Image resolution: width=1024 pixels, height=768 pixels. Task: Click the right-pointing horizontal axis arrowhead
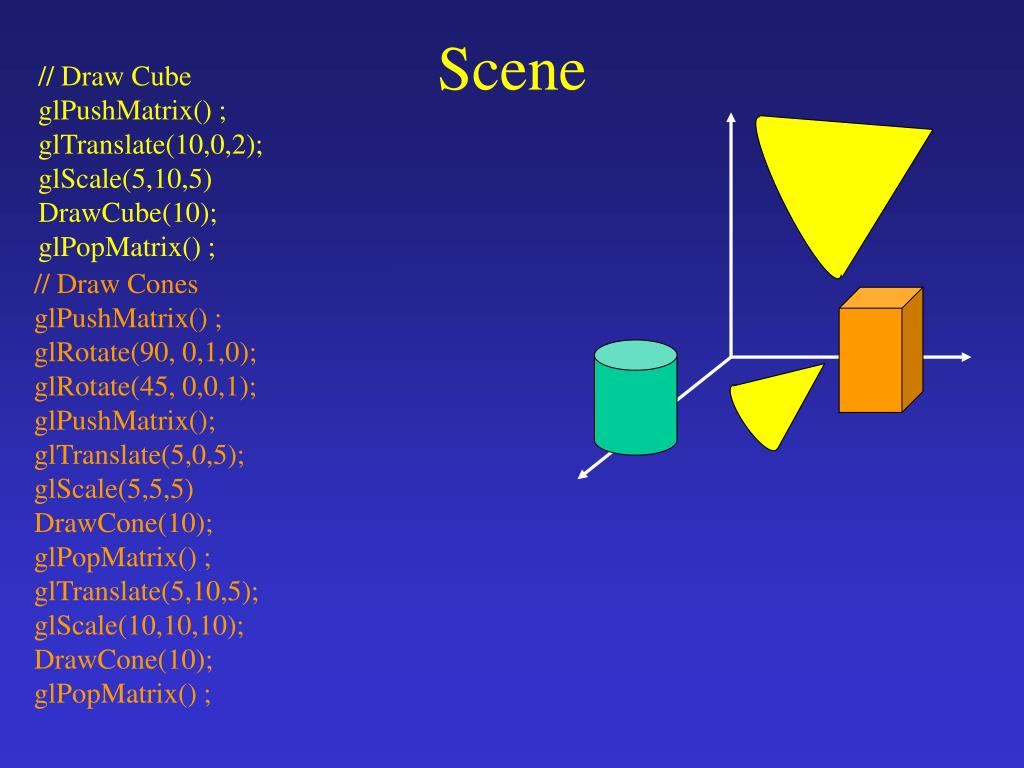pyautogui.click(x=967, y=357)
